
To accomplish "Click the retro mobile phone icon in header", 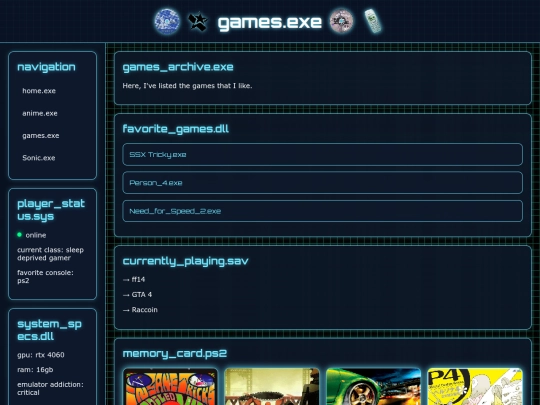I will pyautogui.click(x=373, y=21).
